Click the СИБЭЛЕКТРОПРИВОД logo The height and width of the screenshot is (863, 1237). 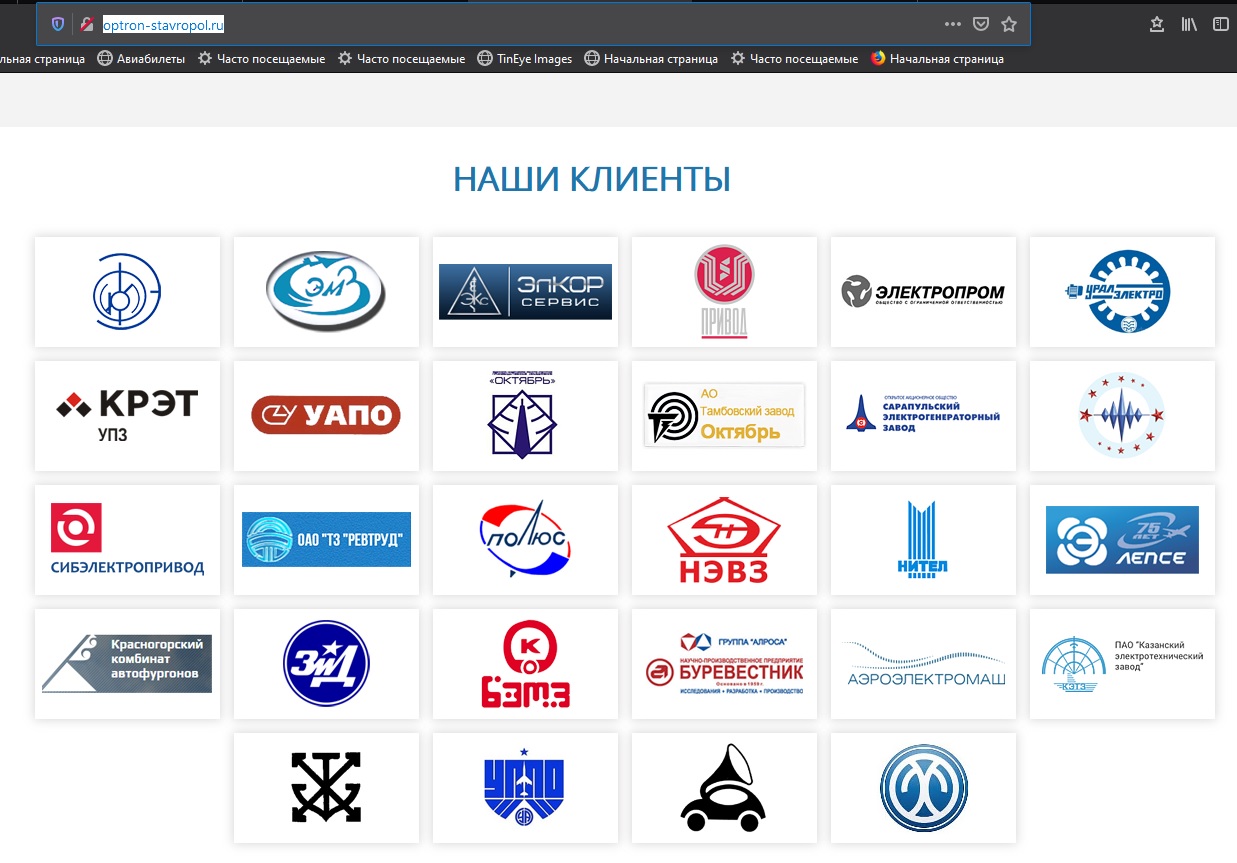point(127,540)
